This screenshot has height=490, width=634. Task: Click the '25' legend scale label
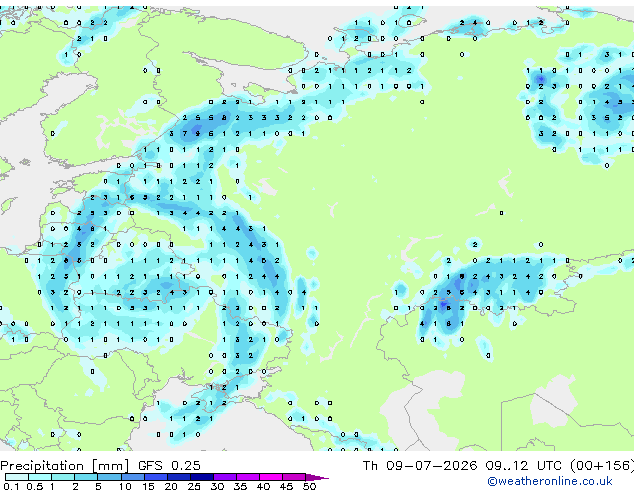coord(194,486)
